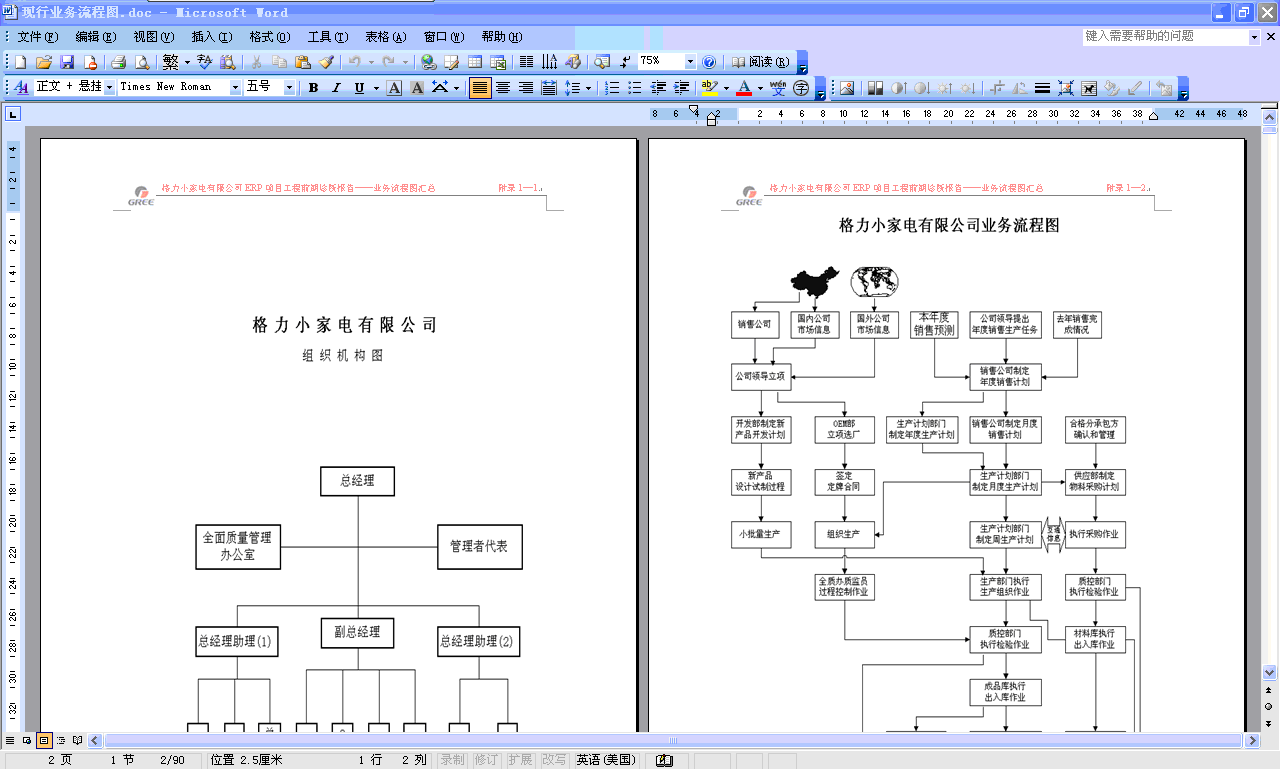Open the zoom percentage dropdown

pyautogui.click(x=690, y=62)
